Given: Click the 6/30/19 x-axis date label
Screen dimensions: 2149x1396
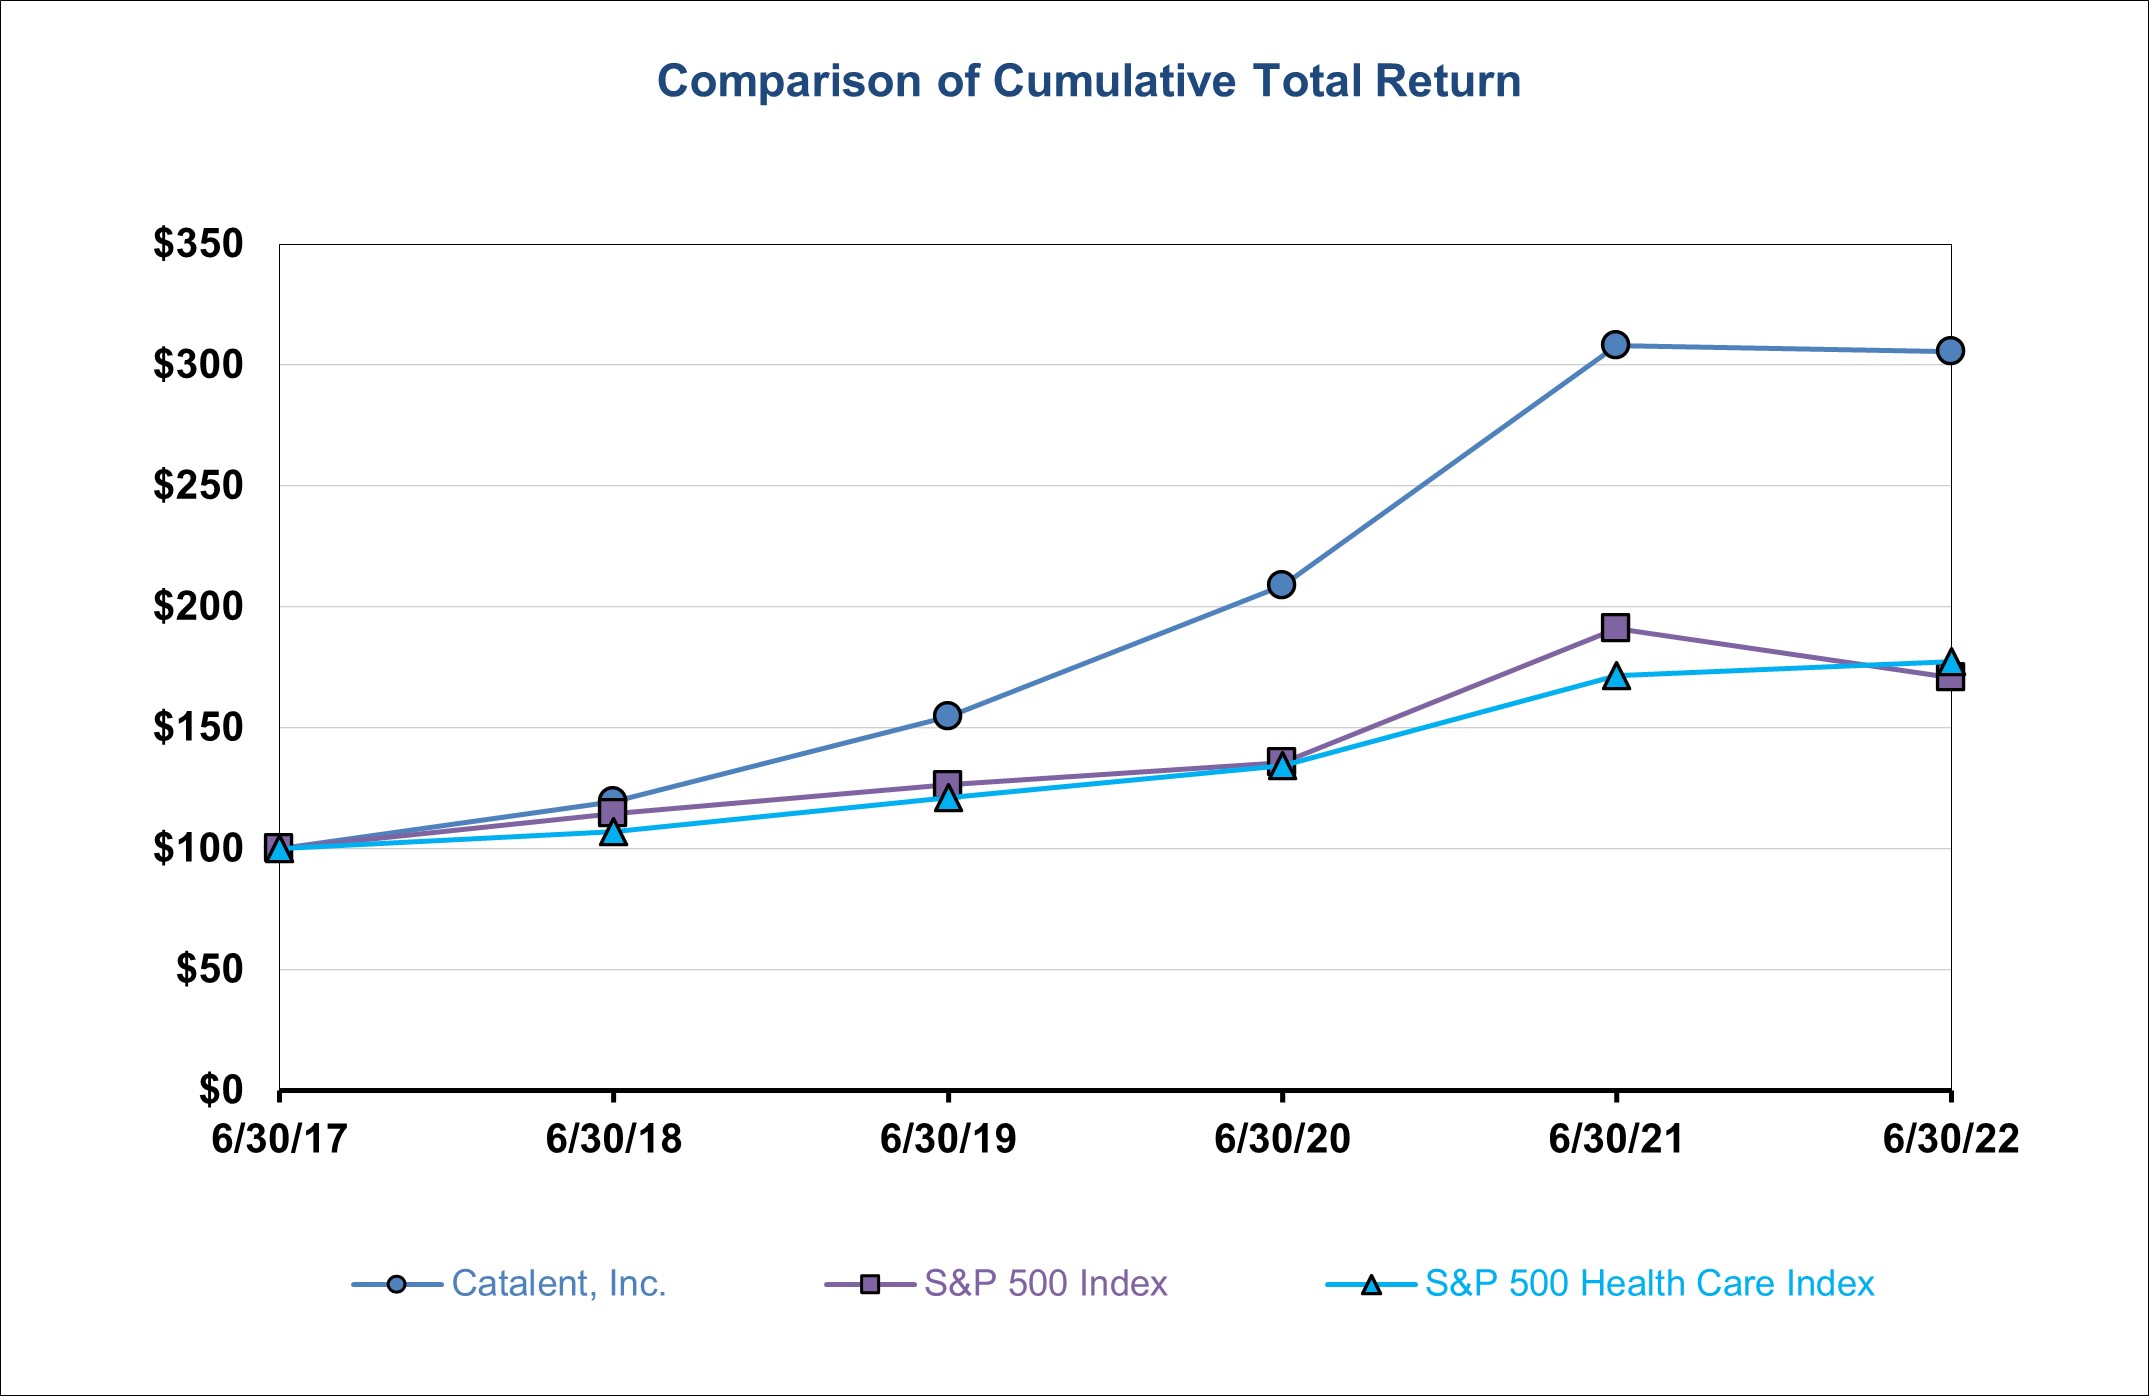Looking at the screenshot, I should 947,1139.
